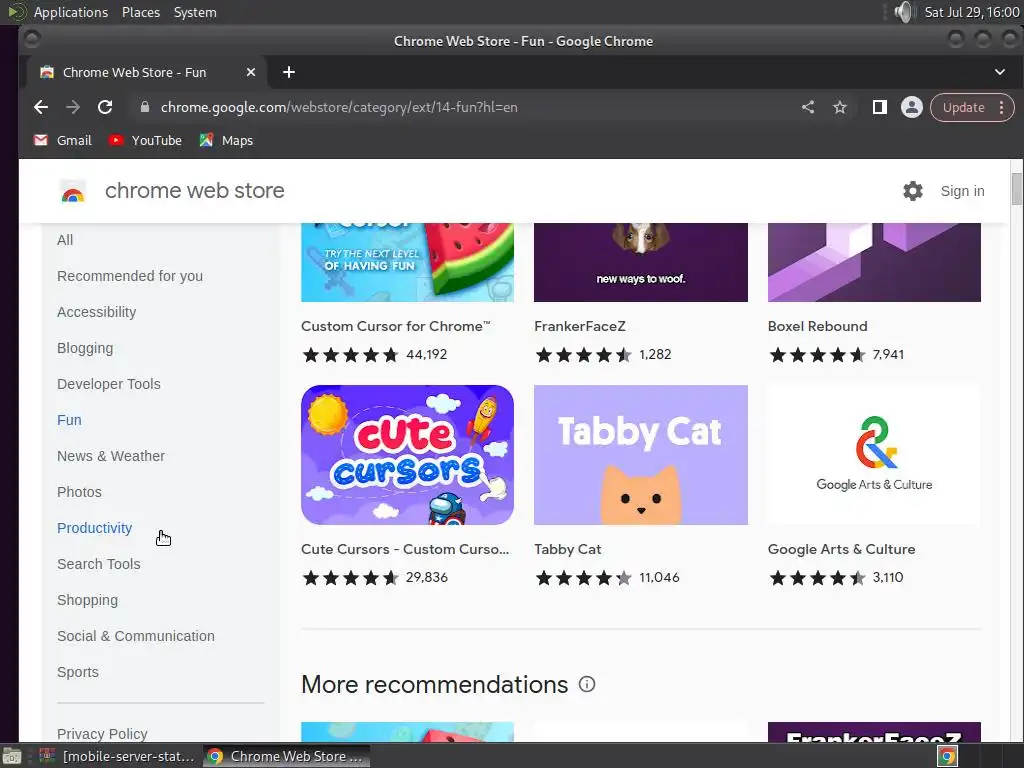Open the Search Tools category
Screen dimensions: 1024x768
(x=99, y=564)
